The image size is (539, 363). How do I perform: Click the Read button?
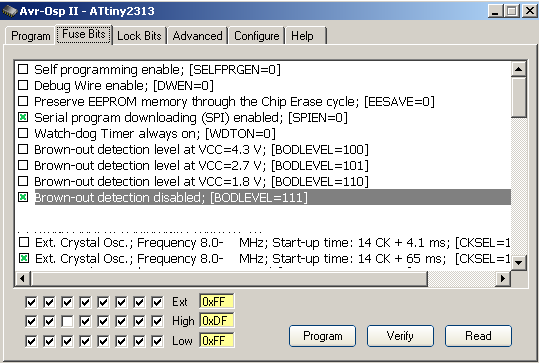tap(478, 336)
